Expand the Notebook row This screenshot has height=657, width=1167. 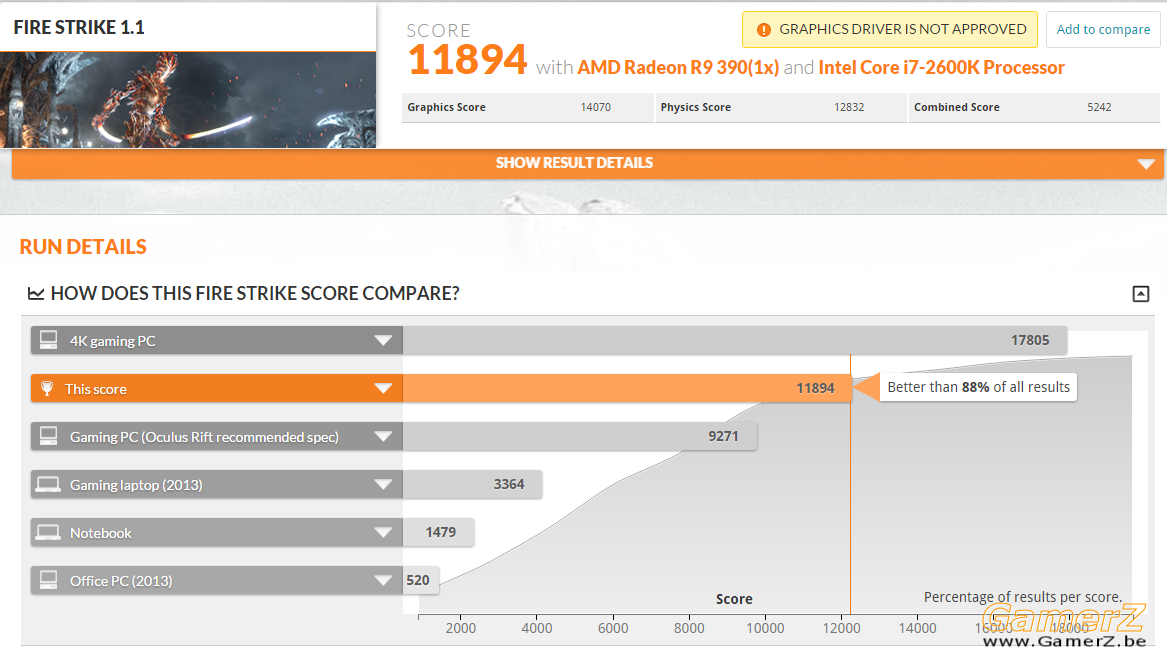pos(383,533)
